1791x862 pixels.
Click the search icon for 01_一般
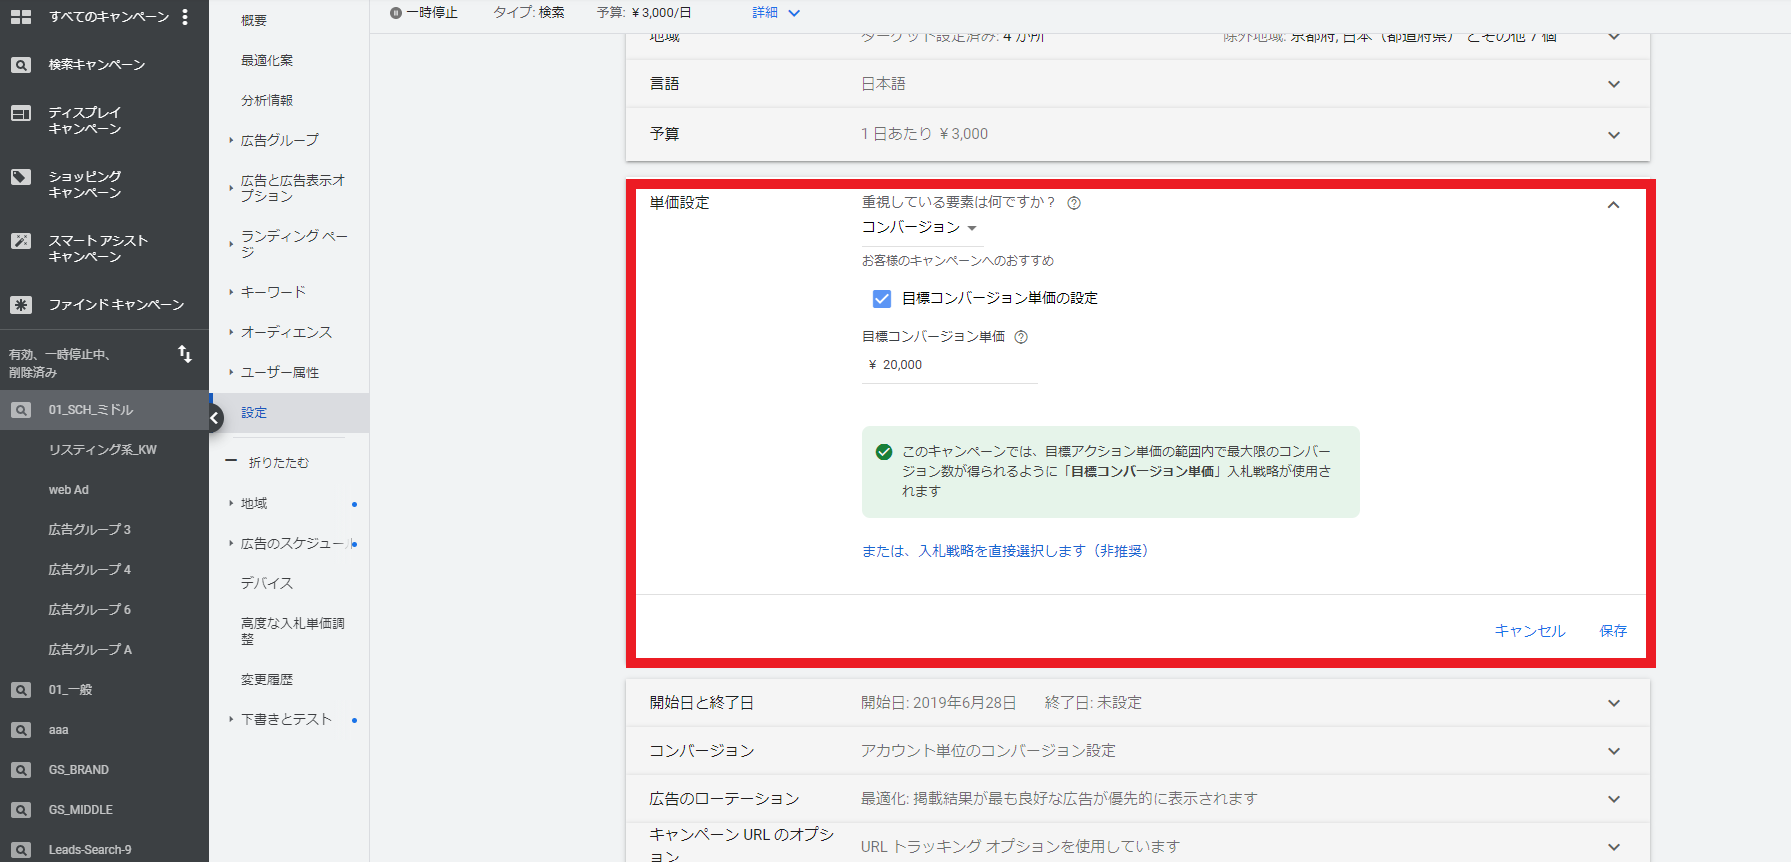[x=20, y=690]
